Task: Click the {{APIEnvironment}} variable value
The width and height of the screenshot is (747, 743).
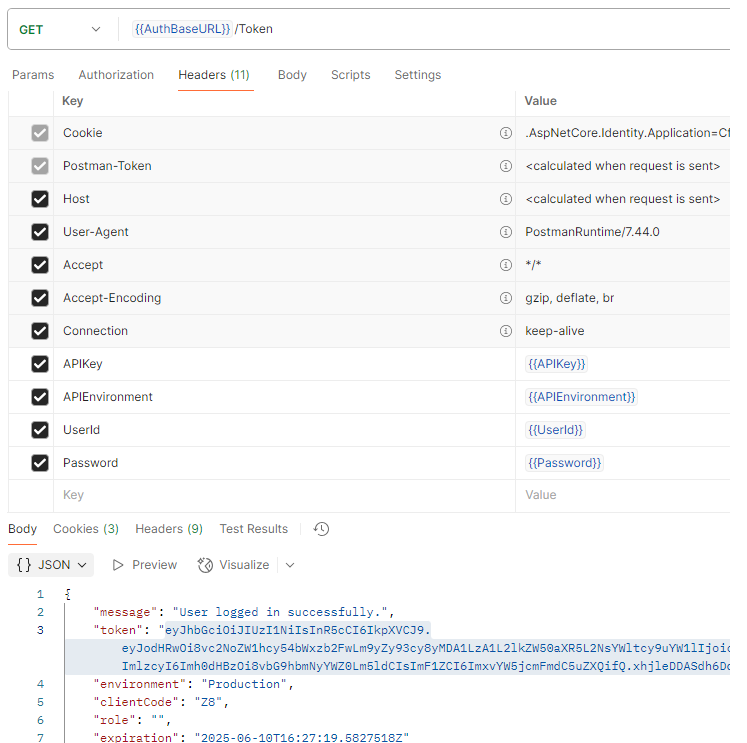Action: (581, 397)
